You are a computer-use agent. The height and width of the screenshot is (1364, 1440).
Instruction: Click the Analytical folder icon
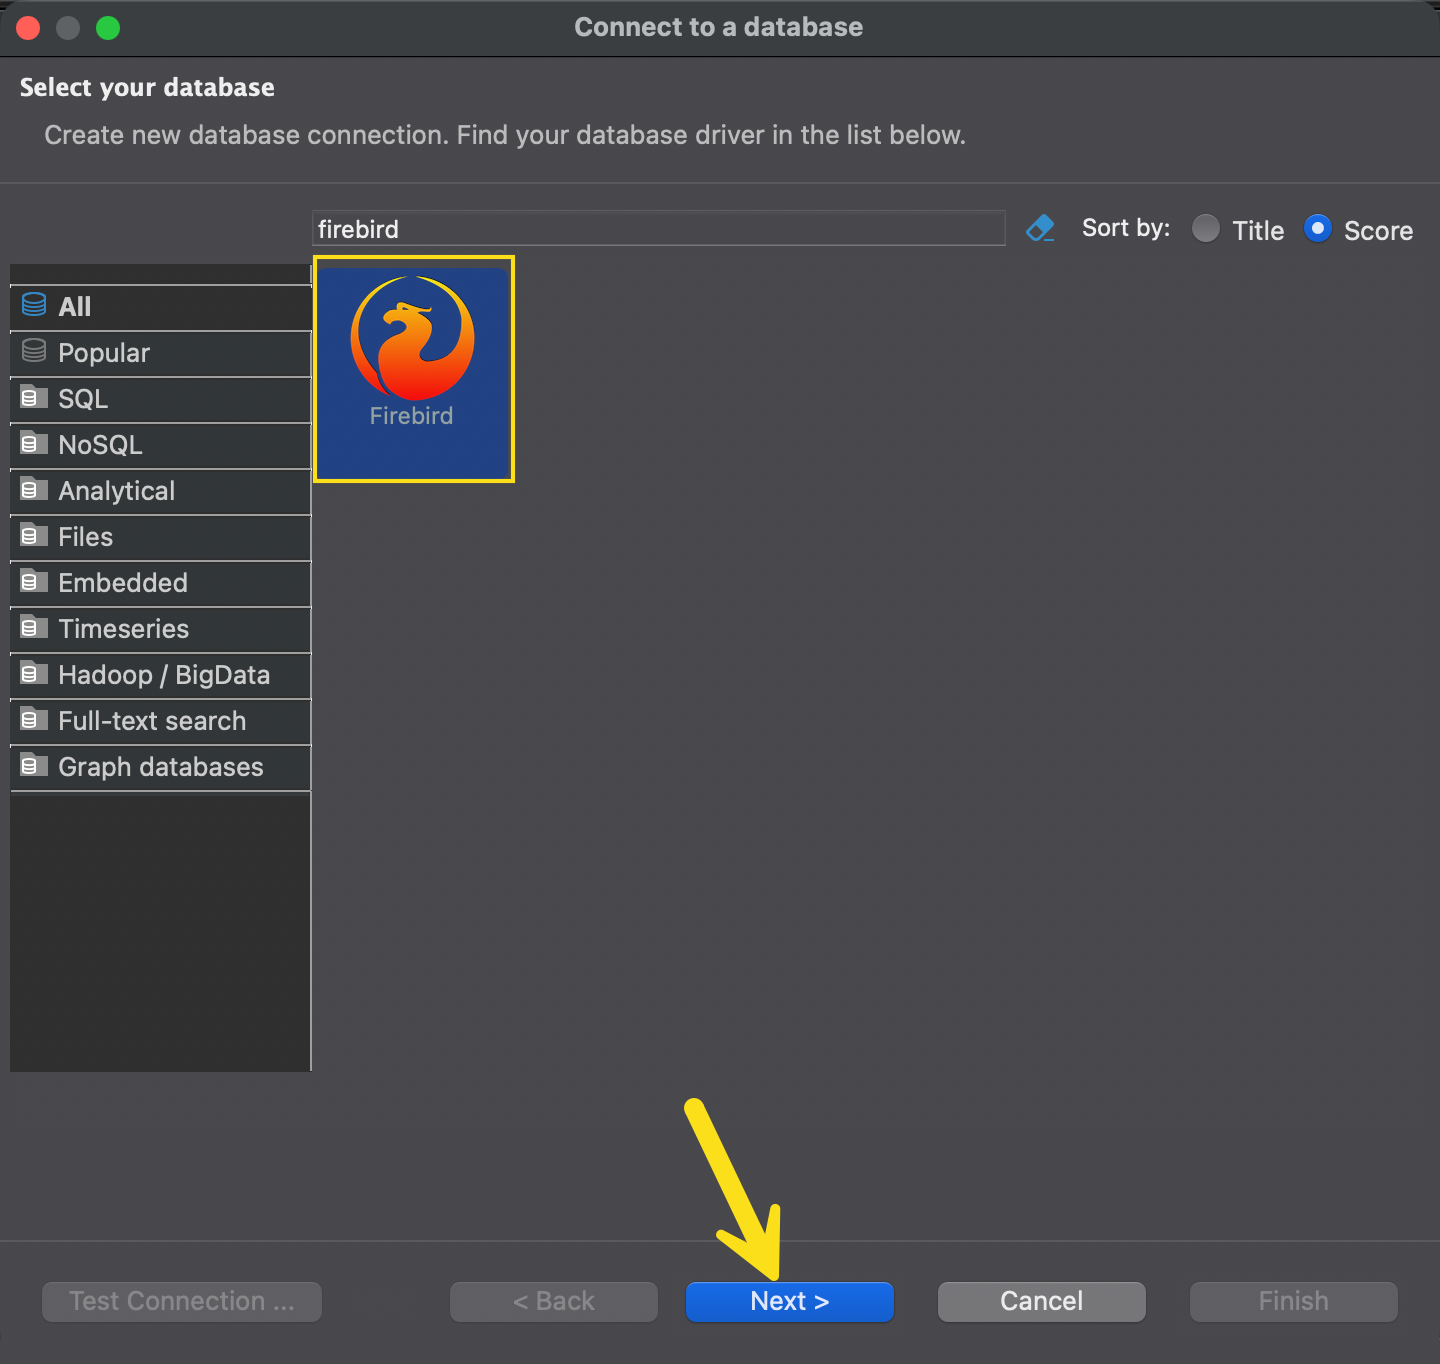pos(34,489)
